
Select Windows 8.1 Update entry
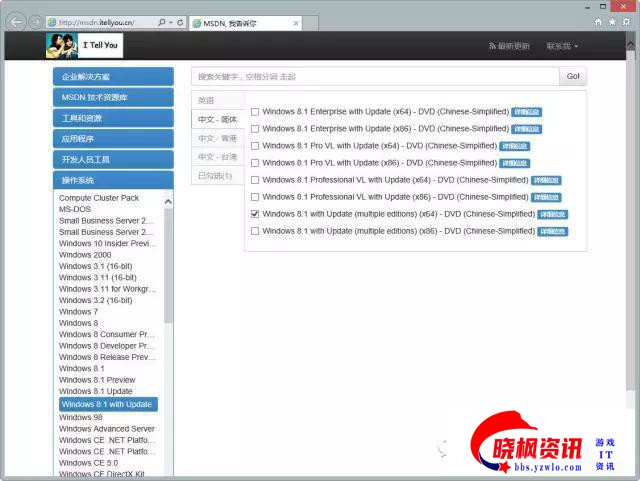point(96,391)
